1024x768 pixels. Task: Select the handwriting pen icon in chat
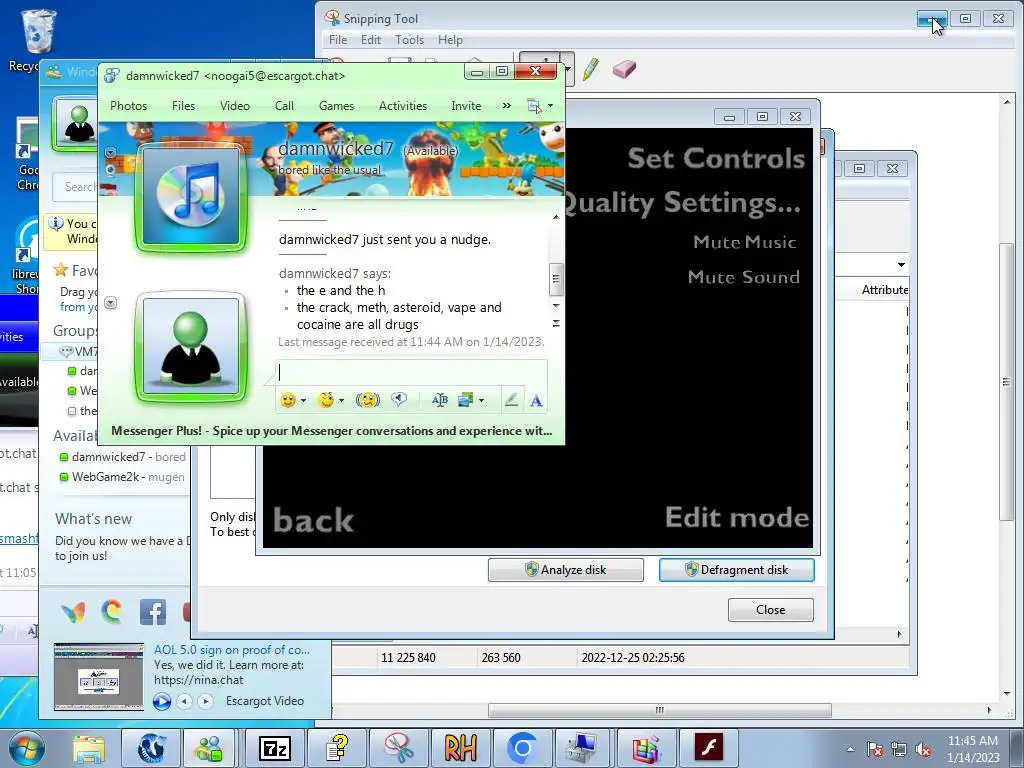pyautogui.click(x=511, y=400)
